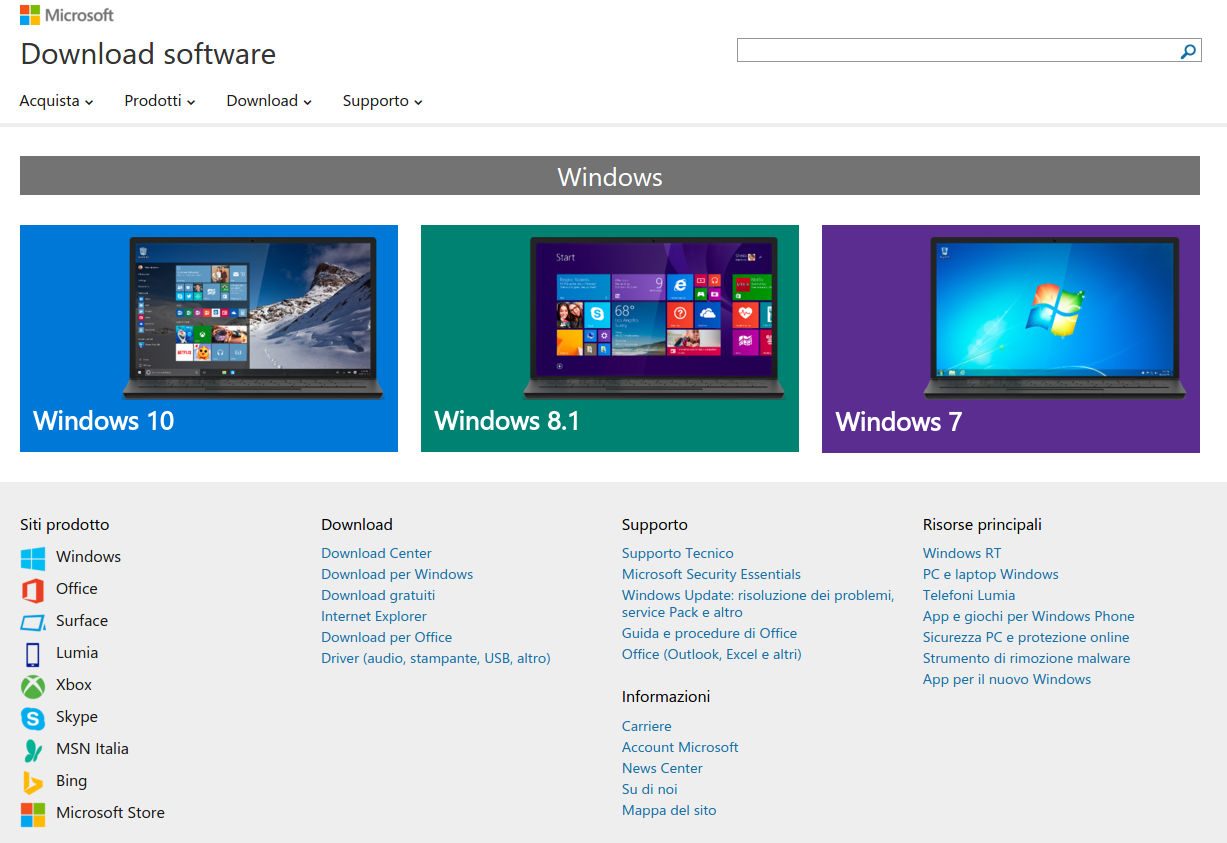1227x843 pixels.
Task: Open Download per Office link
Action: point(386,637)
